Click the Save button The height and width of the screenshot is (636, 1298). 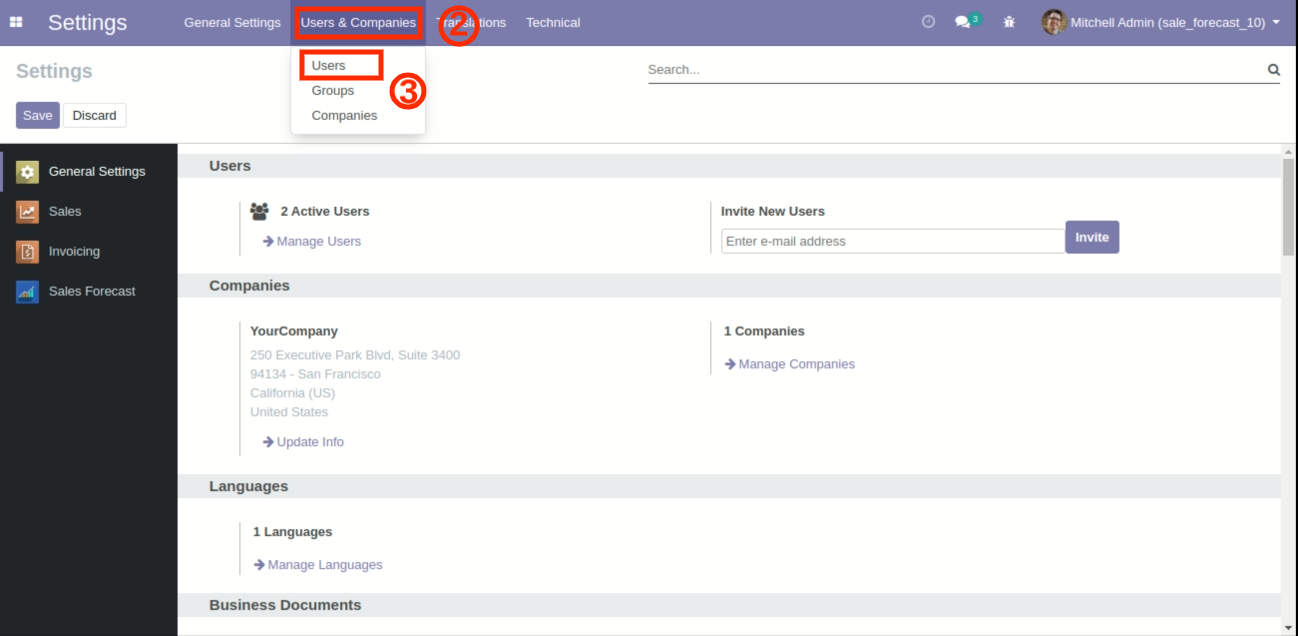(38, 115)
